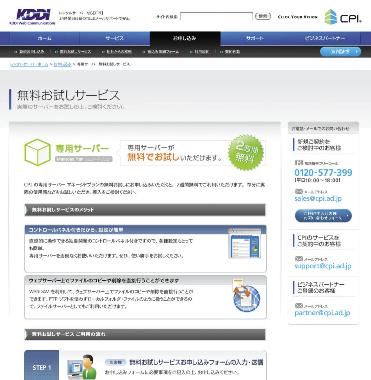Click the green cube 専用サーバー icon
The image size is (371, 380).
click(37, 152)
